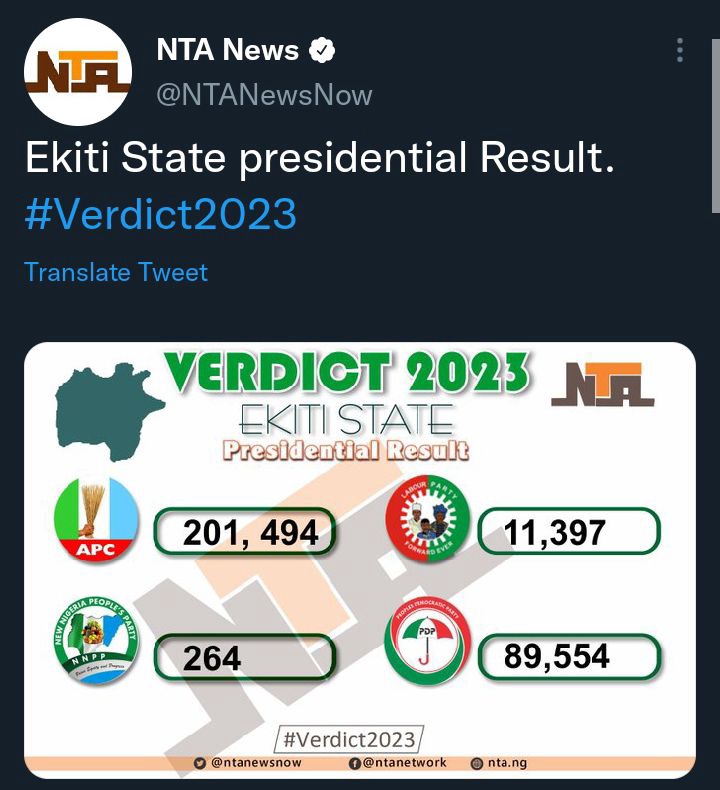The width and height of the screenshot is (720, 790).
Task: Click the NTA News account name
Action: [227, 50]
